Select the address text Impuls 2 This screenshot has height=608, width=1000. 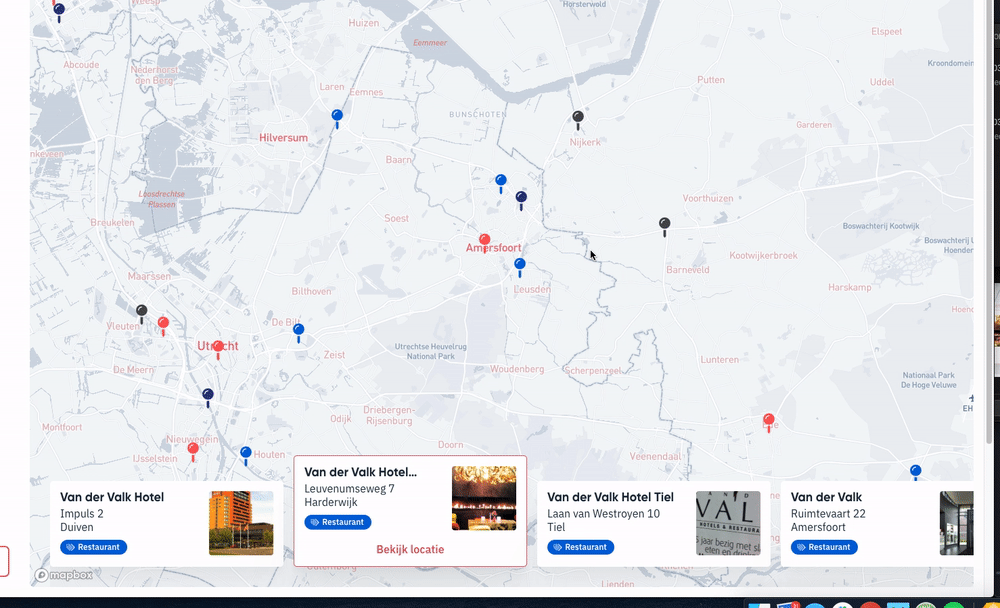82,514
